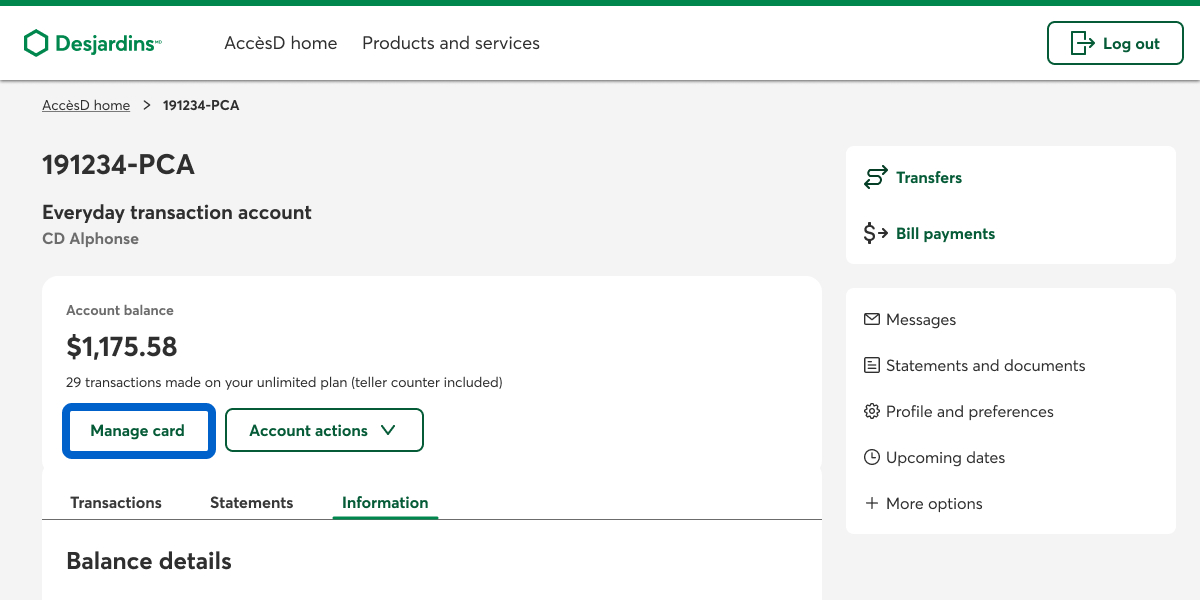Viewport: 1200px width, 600px height.
Task: Click the More options plus icon
Action: pyautogui.click(x=872, y=503)
